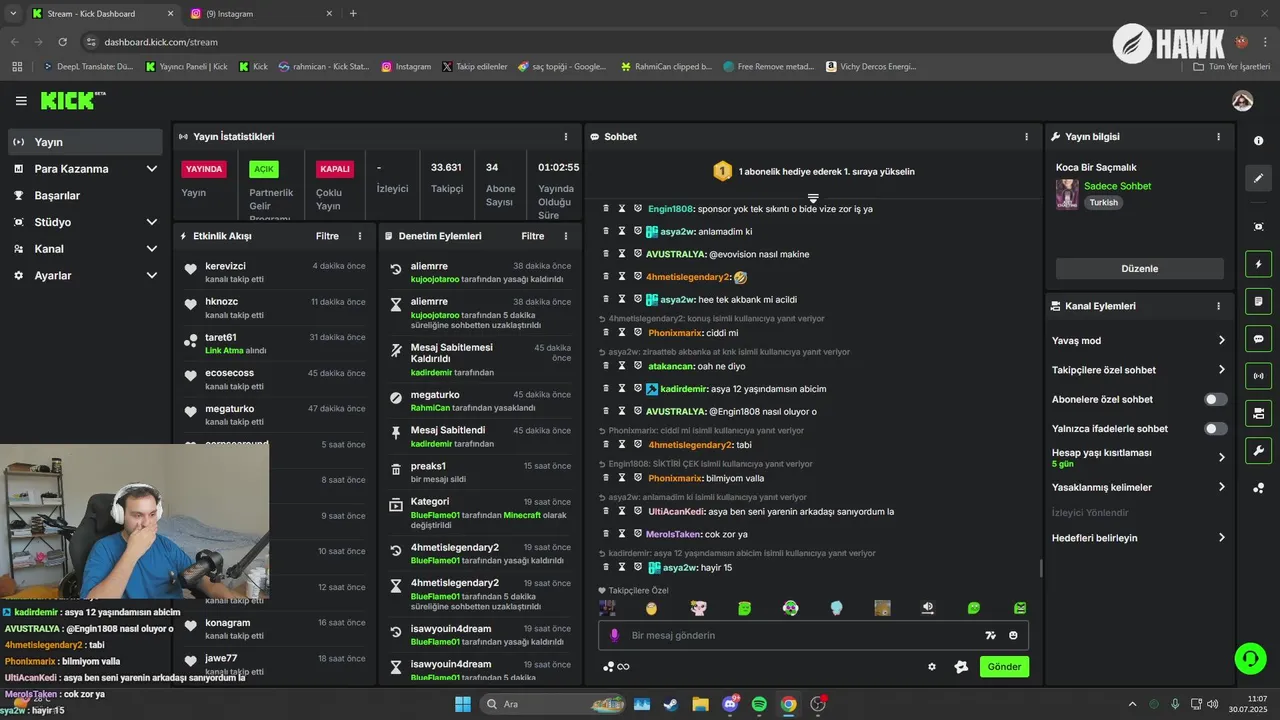Open Takipçilere özel sohbet options
This screenshot has width=1280, height=720.
pyautogui.click(x=1139, y=370)
